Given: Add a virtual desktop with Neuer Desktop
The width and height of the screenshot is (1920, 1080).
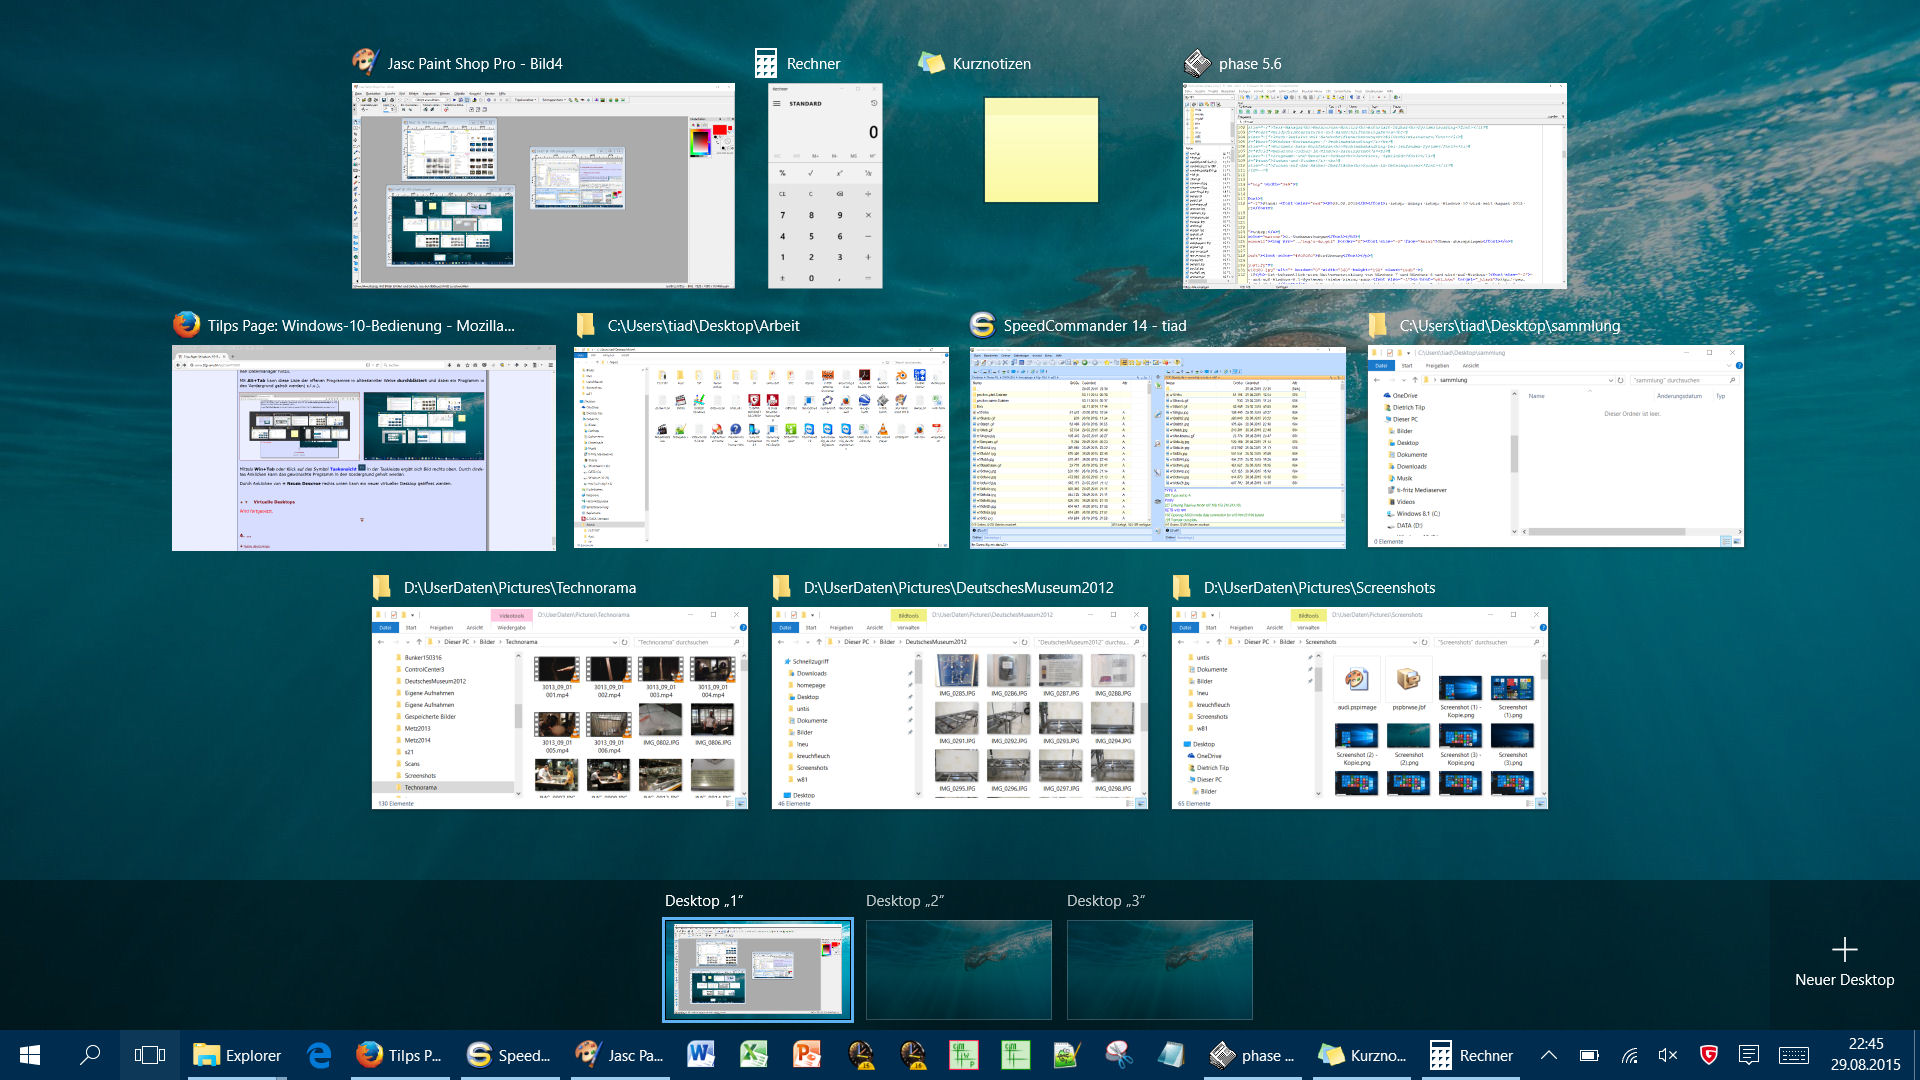Looking at the screenshot, I should (1844, 961).
